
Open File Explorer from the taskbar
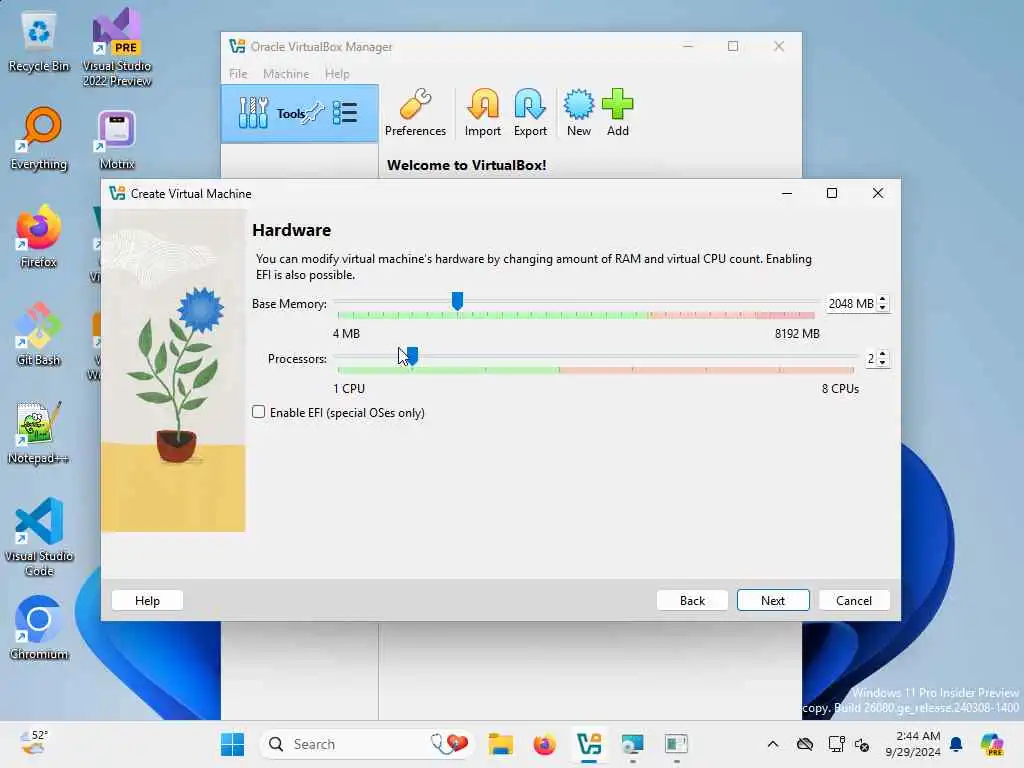[501, 744]
